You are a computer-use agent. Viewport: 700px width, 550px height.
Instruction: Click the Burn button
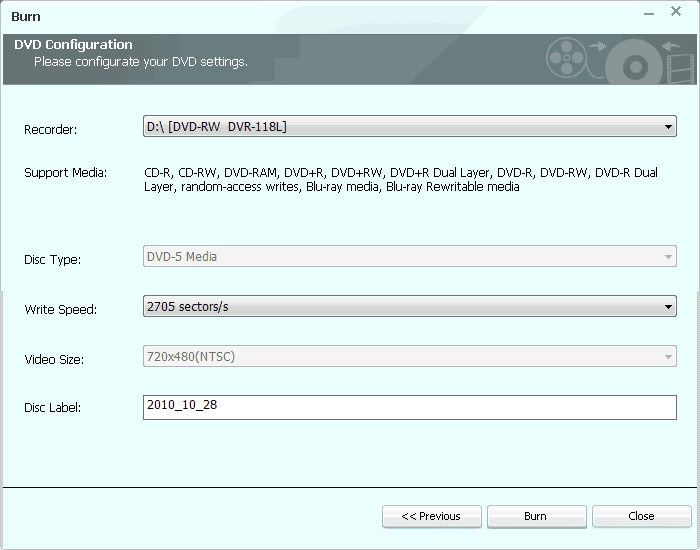[536, 517]
